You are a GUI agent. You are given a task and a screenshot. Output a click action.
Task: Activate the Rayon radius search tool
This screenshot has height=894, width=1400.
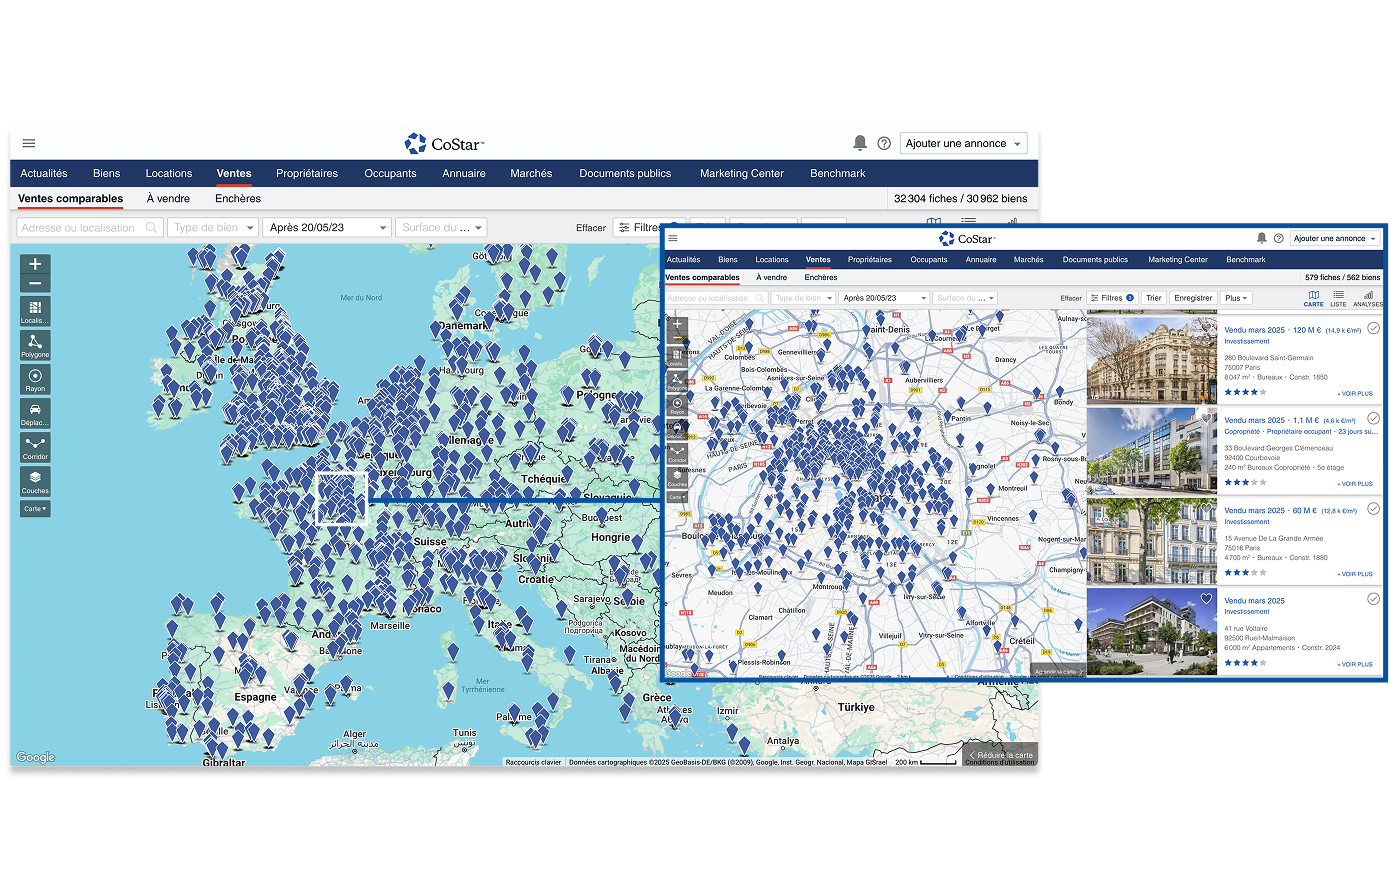(x=35, y=379)
